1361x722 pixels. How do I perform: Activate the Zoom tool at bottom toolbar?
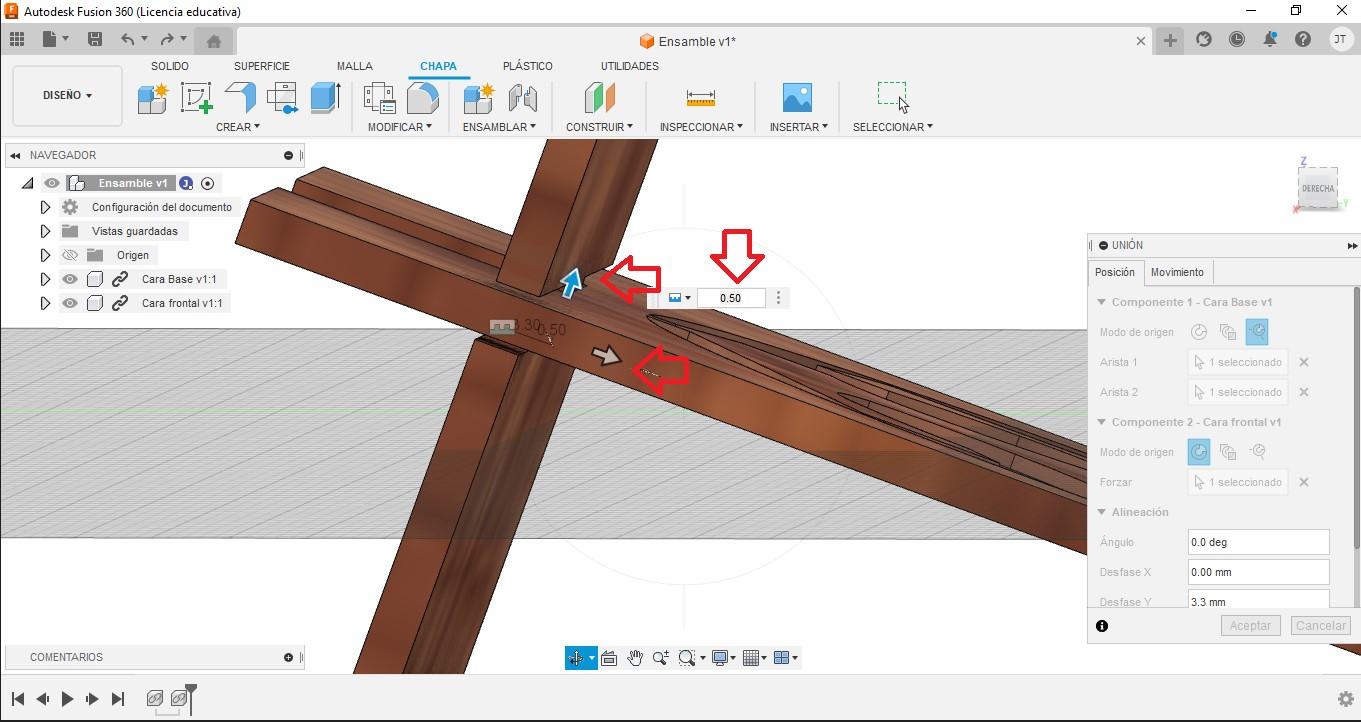660,657
